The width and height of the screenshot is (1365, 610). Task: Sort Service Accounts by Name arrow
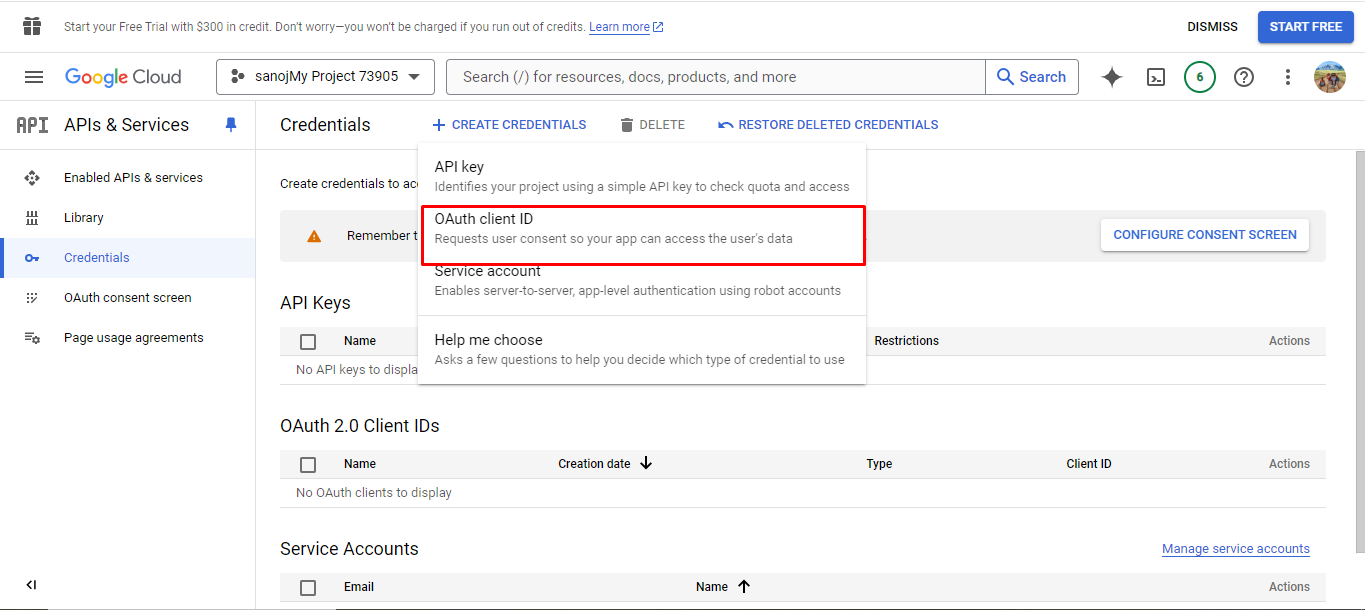(x=744, y=587)
